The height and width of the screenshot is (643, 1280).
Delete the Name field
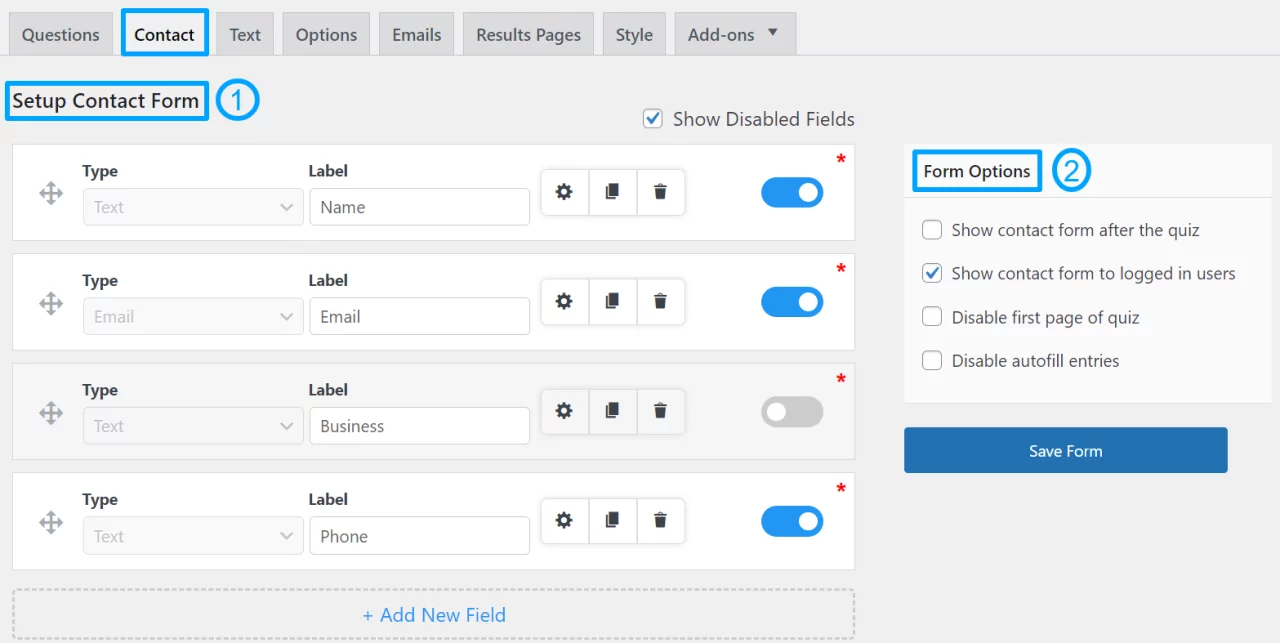point(660,192)
